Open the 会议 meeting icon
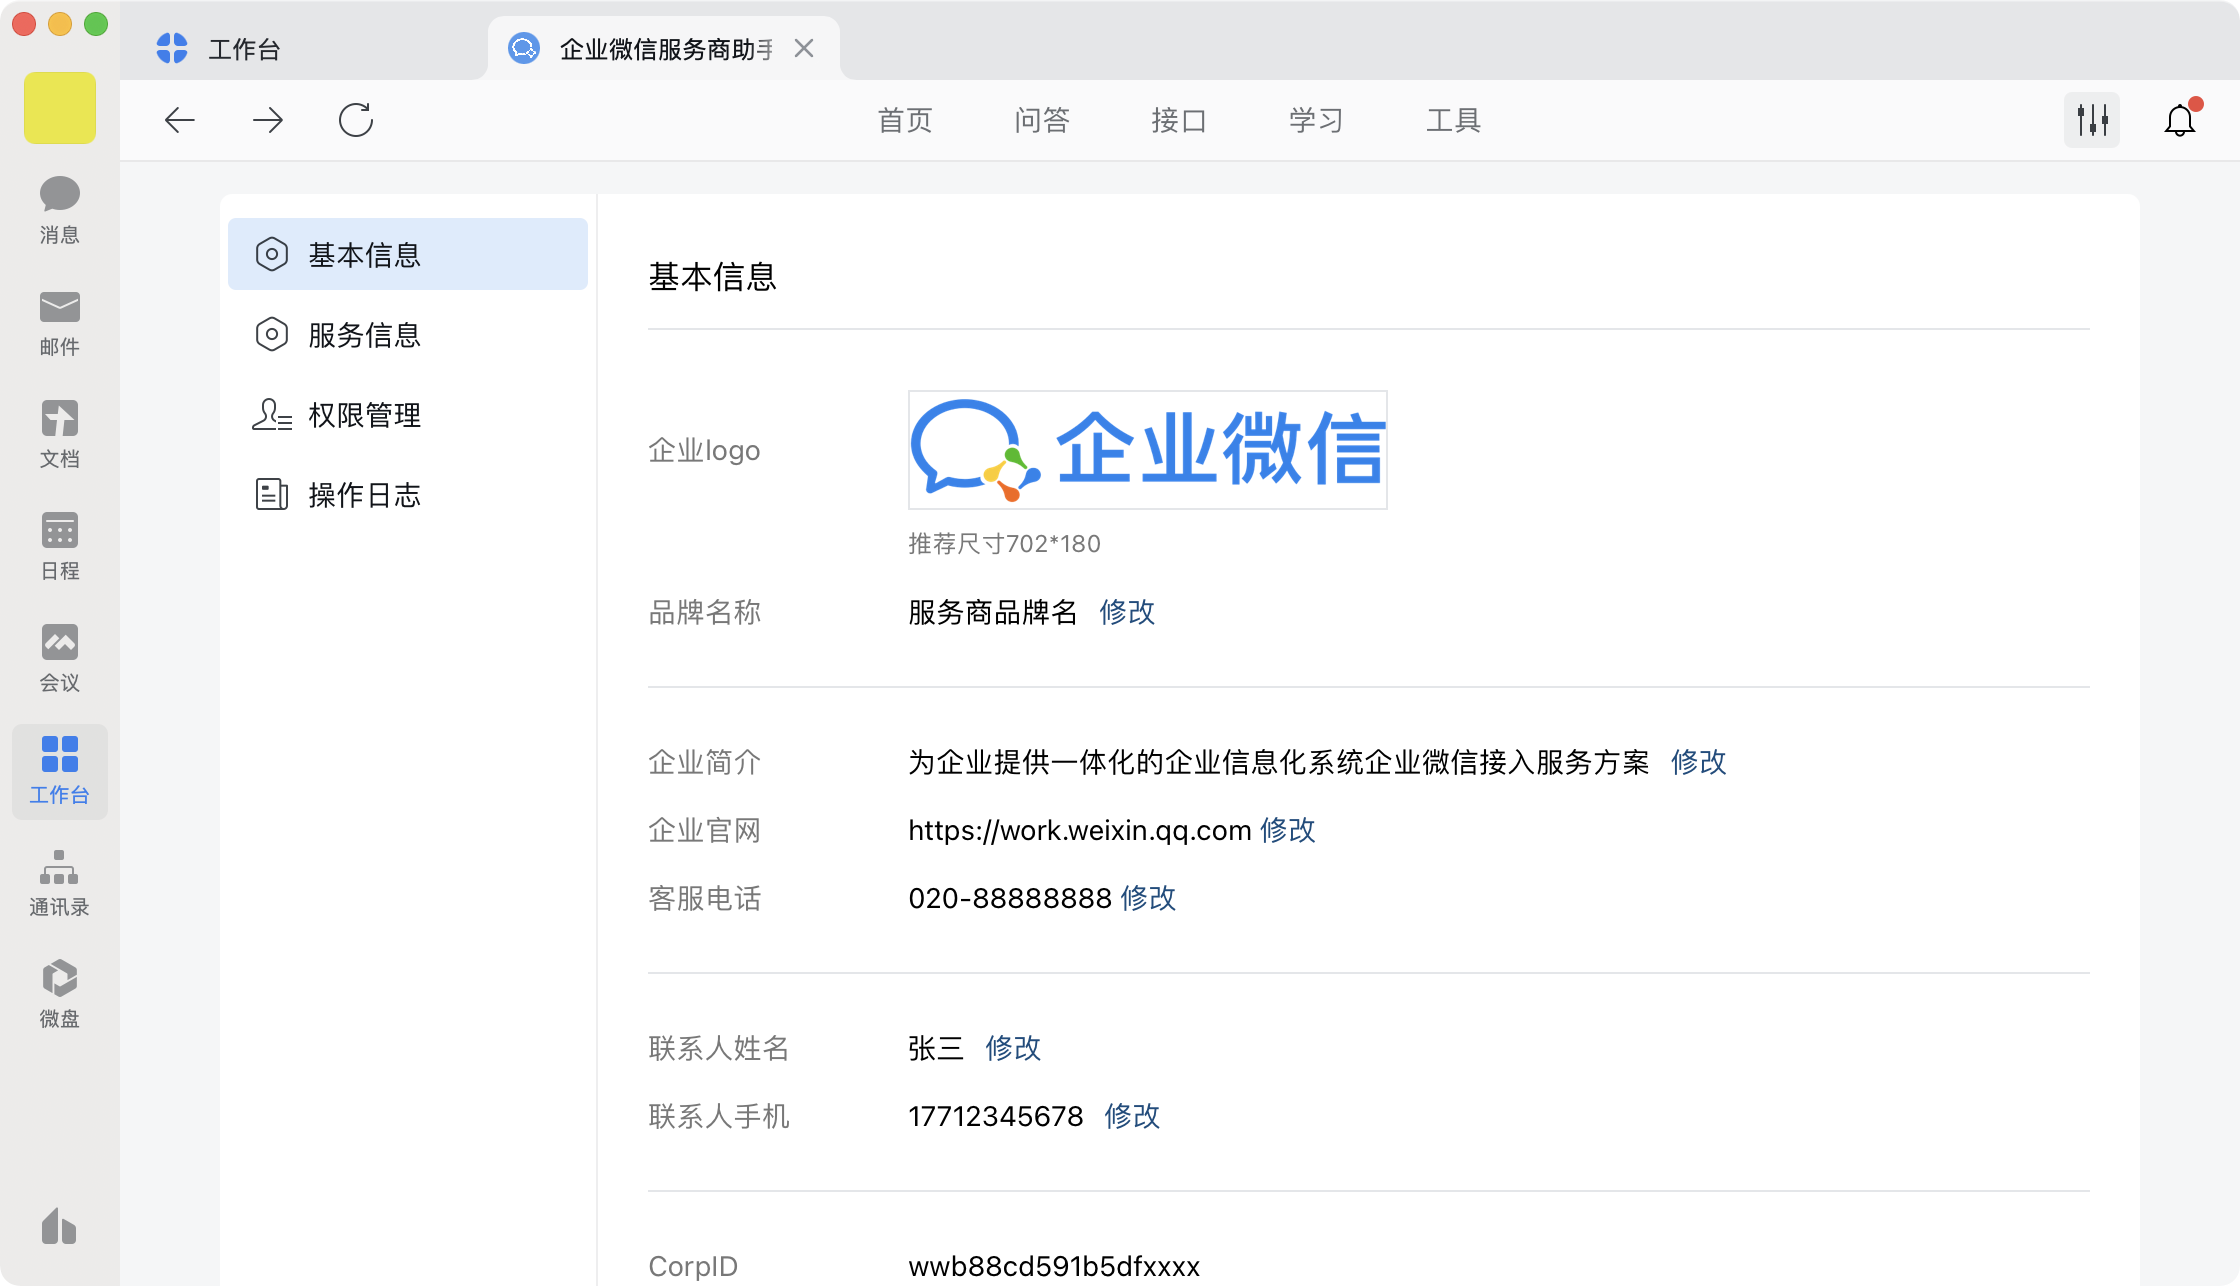The image size is (2240, 1286). (x=60, y=657)
